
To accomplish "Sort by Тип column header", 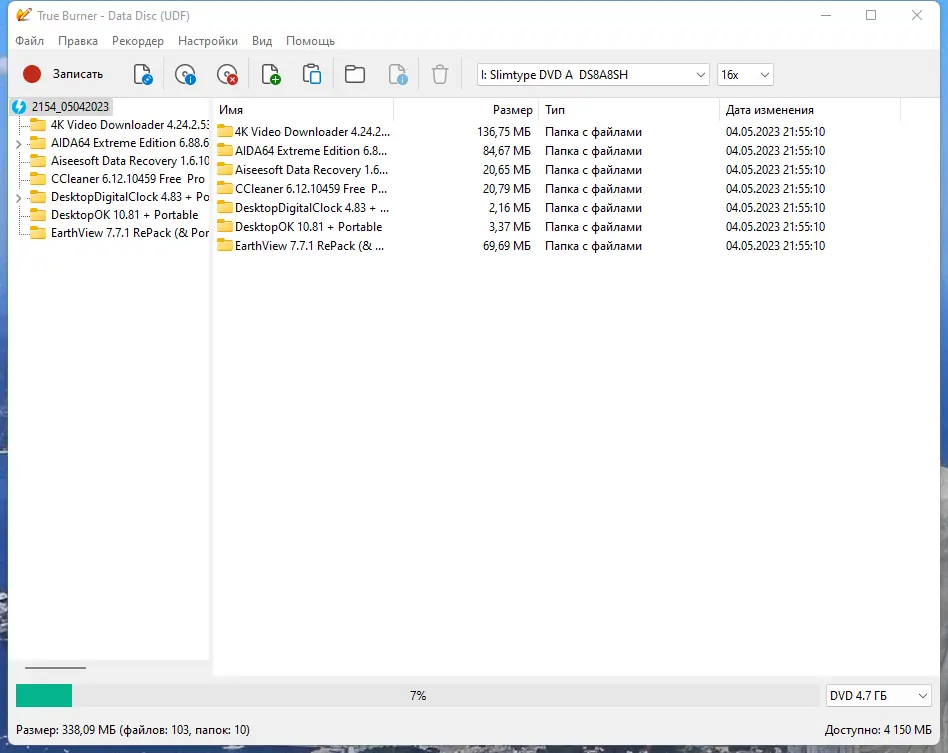I will tap(629, 110).
